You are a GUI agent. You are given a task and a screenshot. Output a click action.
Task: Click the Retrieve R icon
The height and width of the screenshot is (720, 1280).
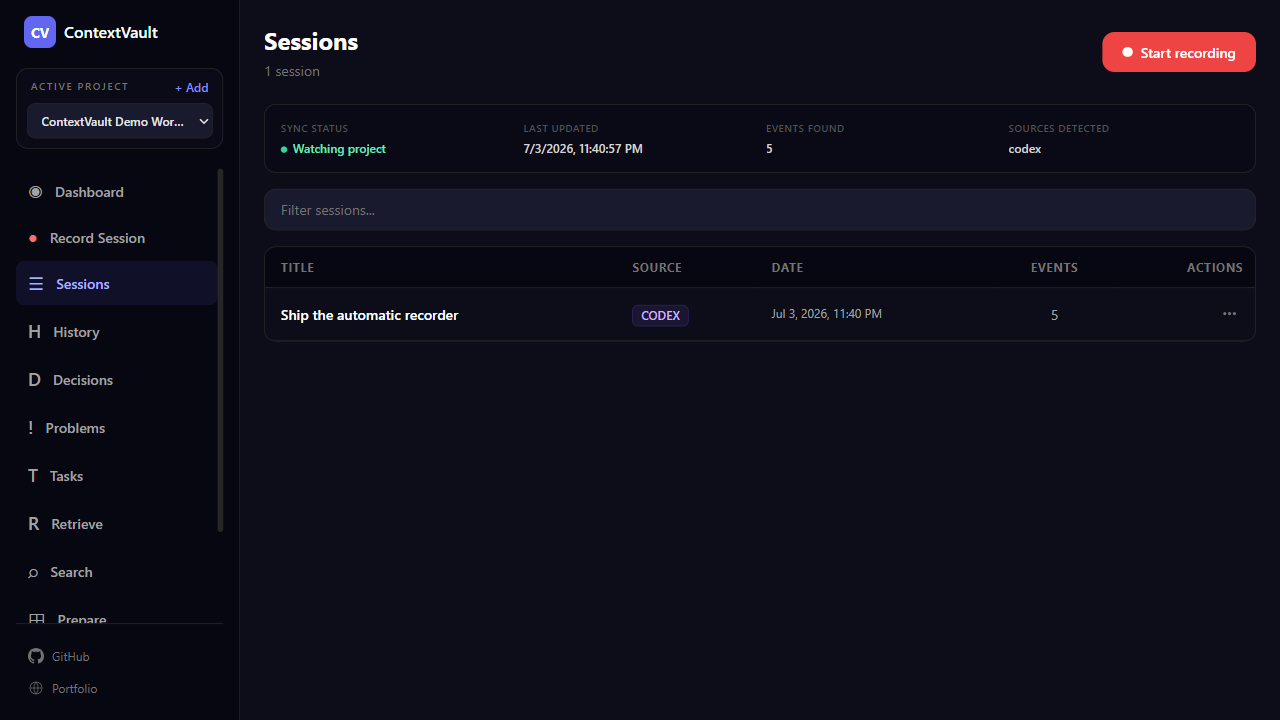click(x=33, y=524)
